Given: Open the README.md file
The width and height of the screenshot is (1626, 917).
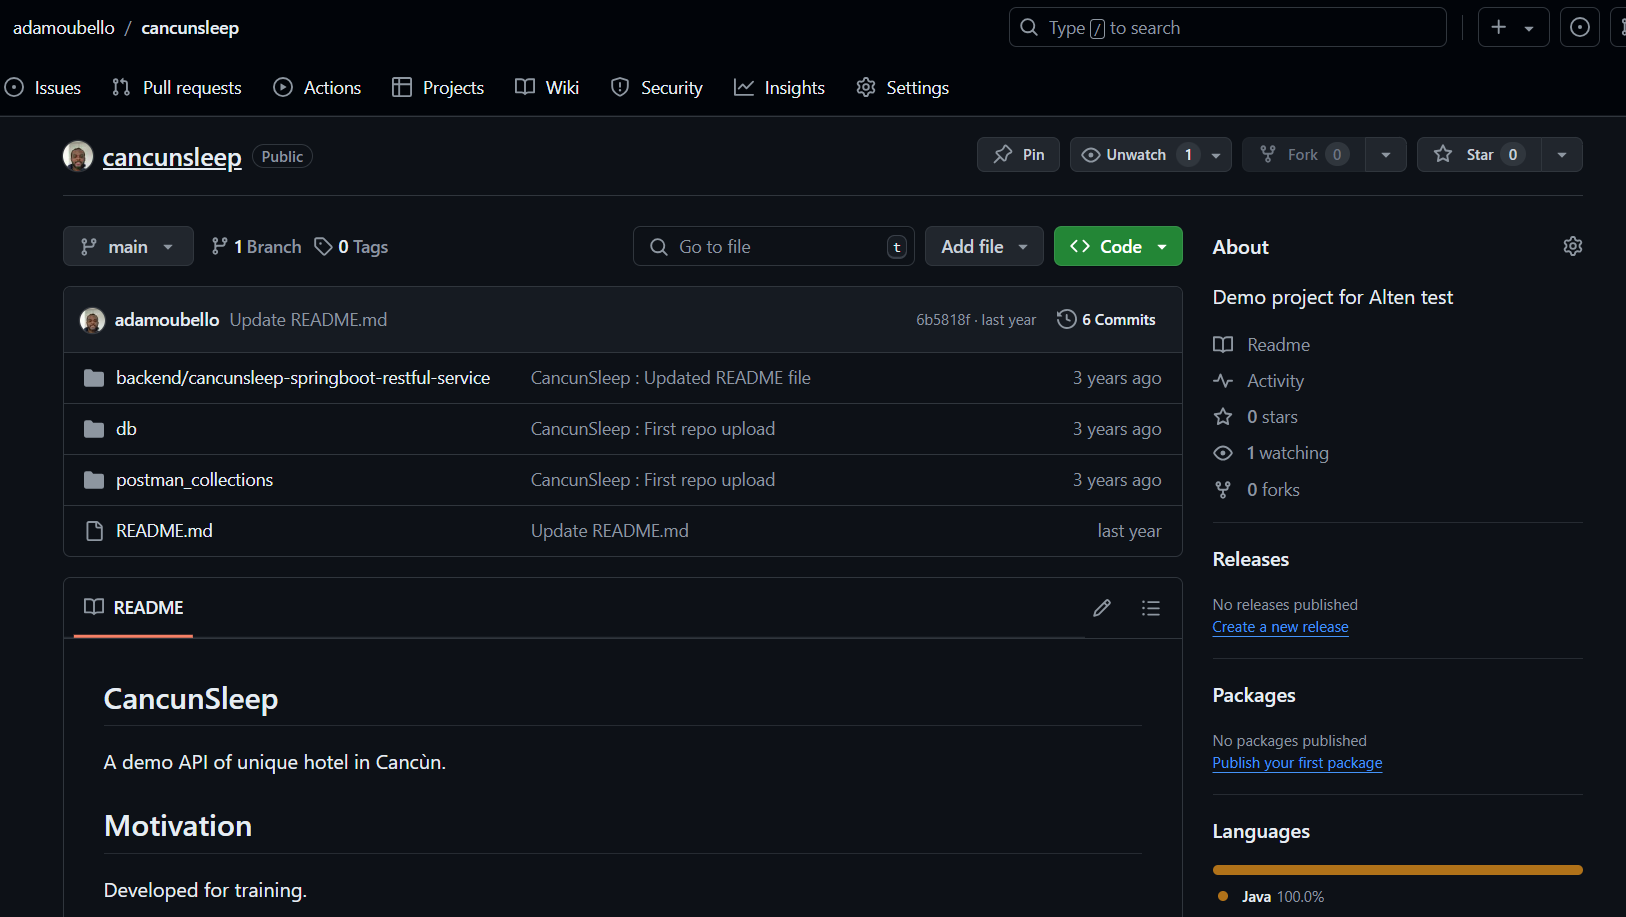Looking at the screenshot, I should 164,531.
